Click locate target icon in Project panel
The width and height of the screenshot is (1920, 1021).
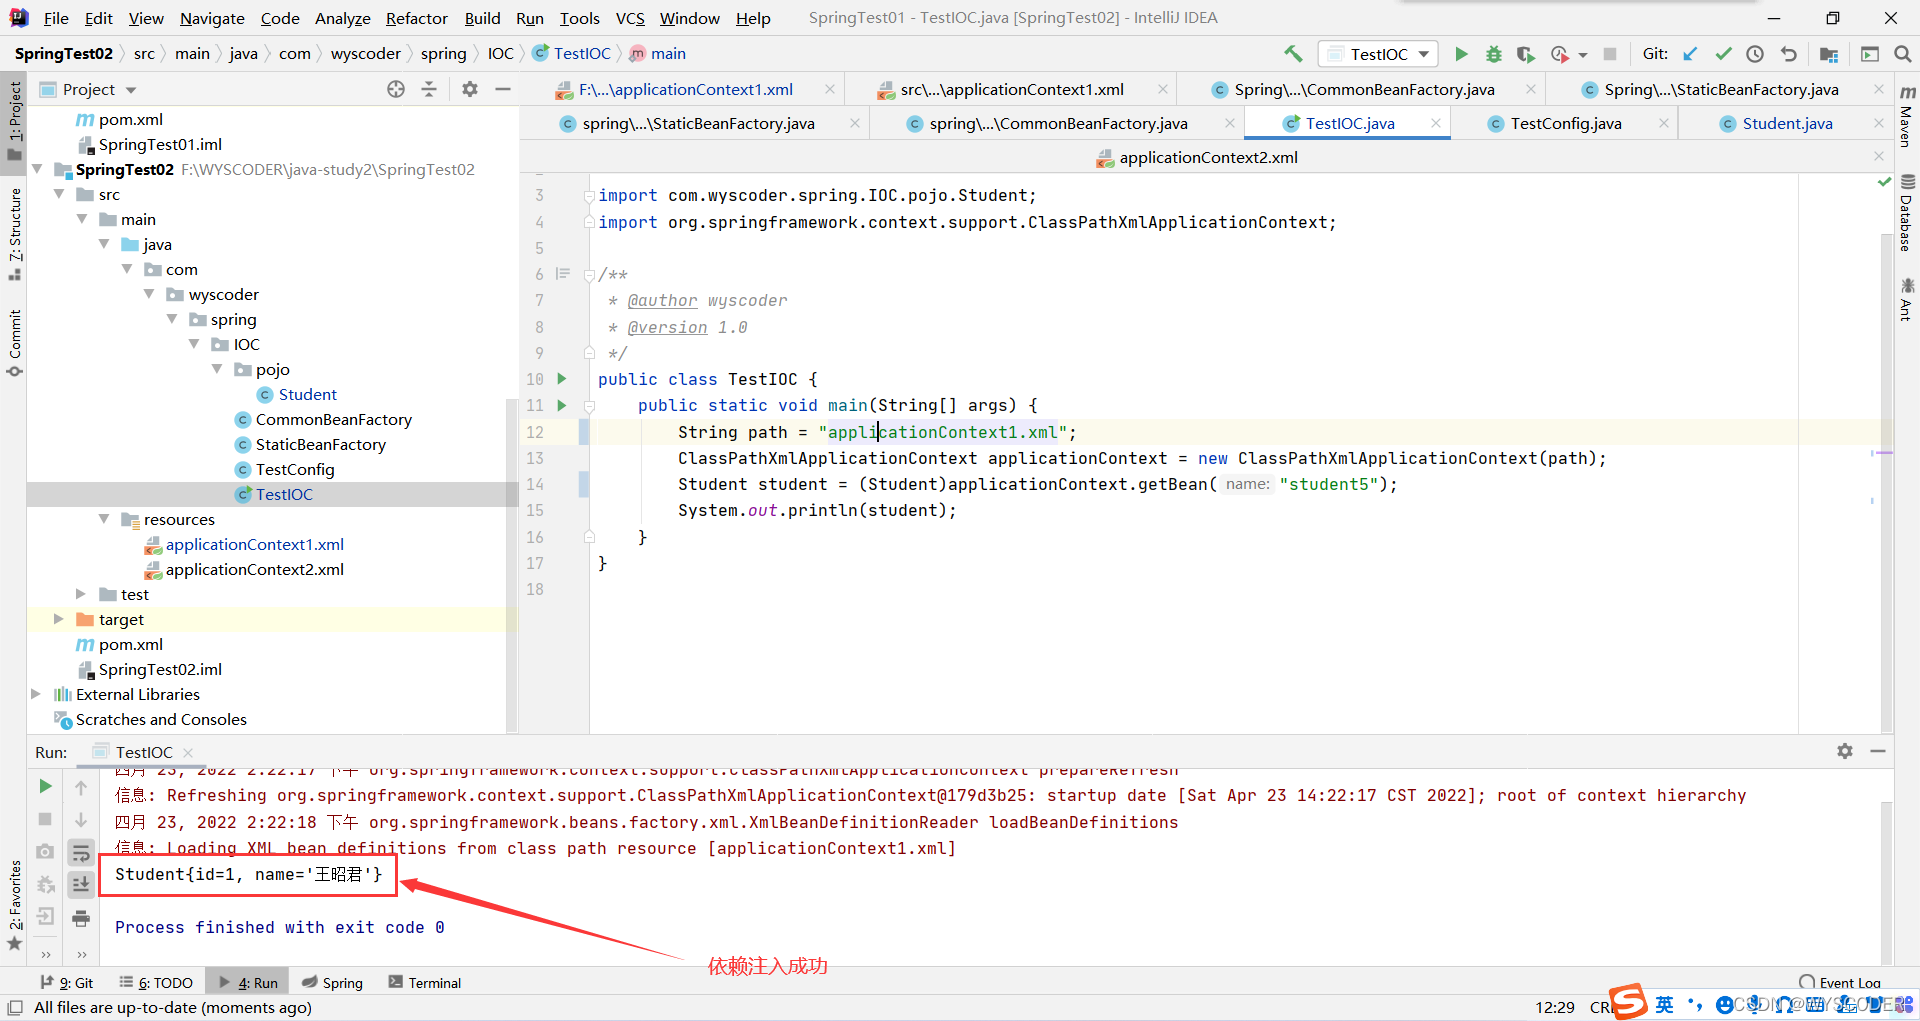click(396, 89)
